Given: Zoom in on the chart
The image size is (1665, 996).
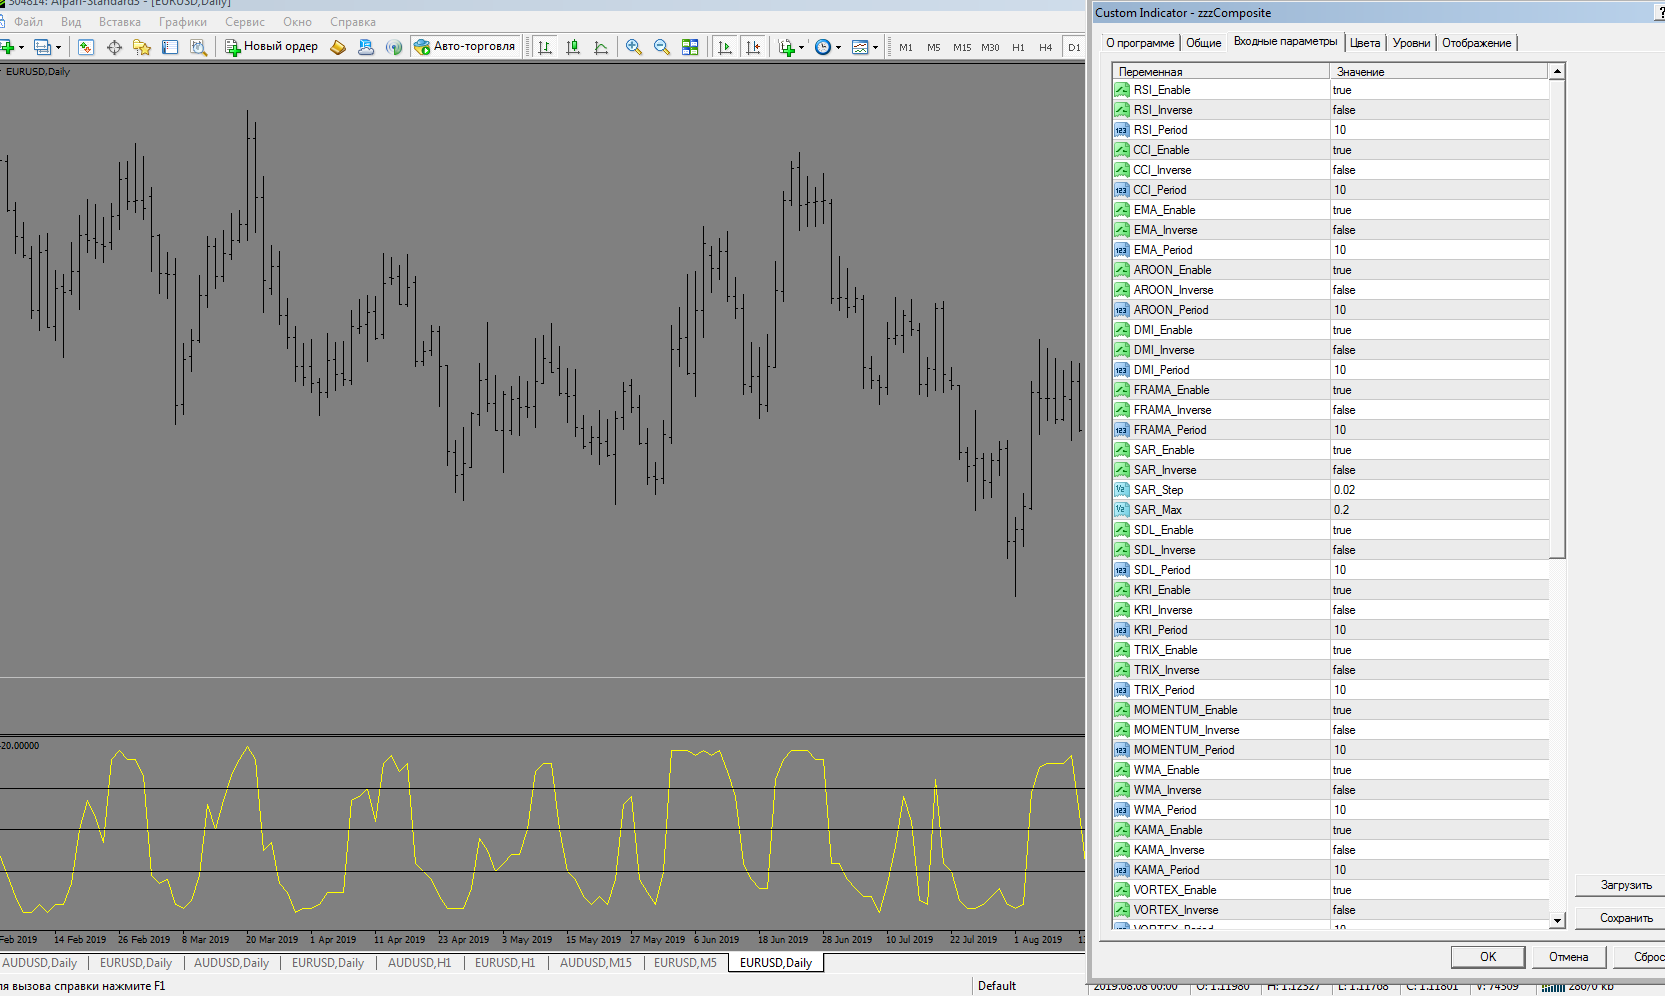Looking at the screenshot, I should 633,47.
